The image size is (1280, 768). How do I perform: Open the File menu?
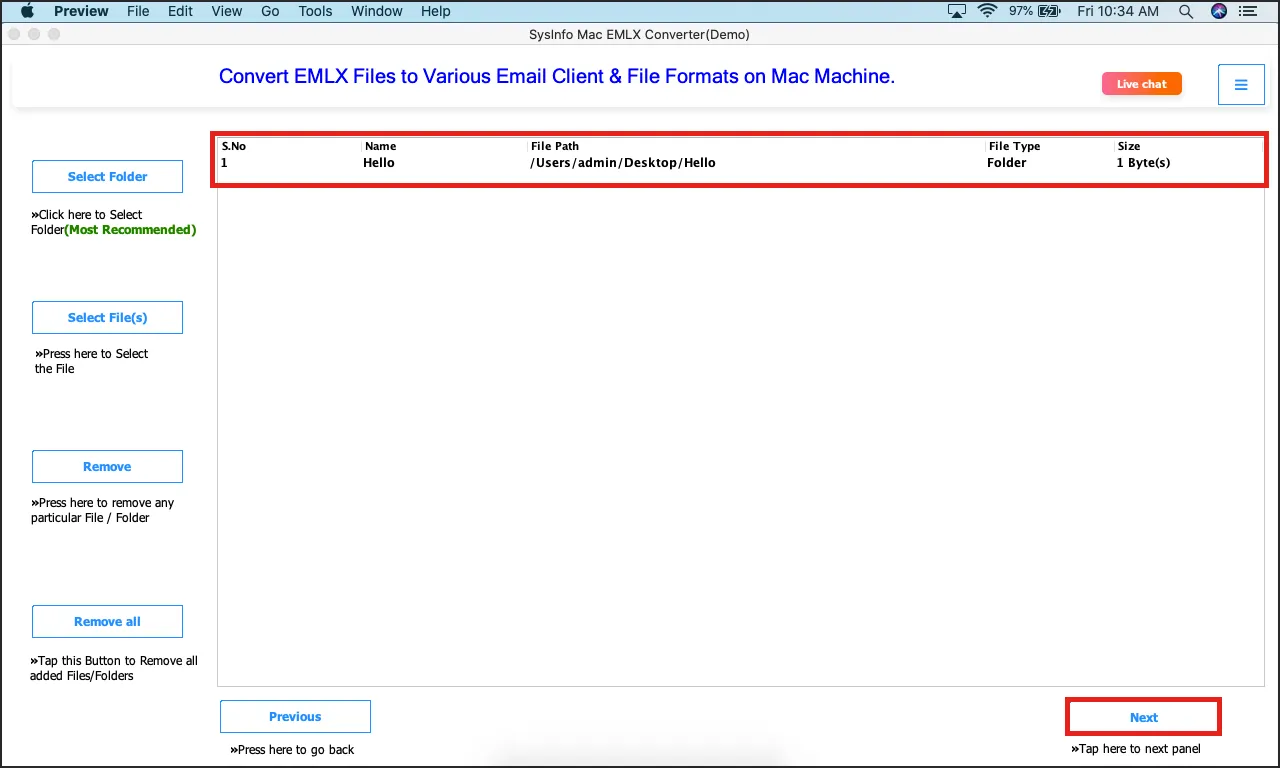pos(138,11)
